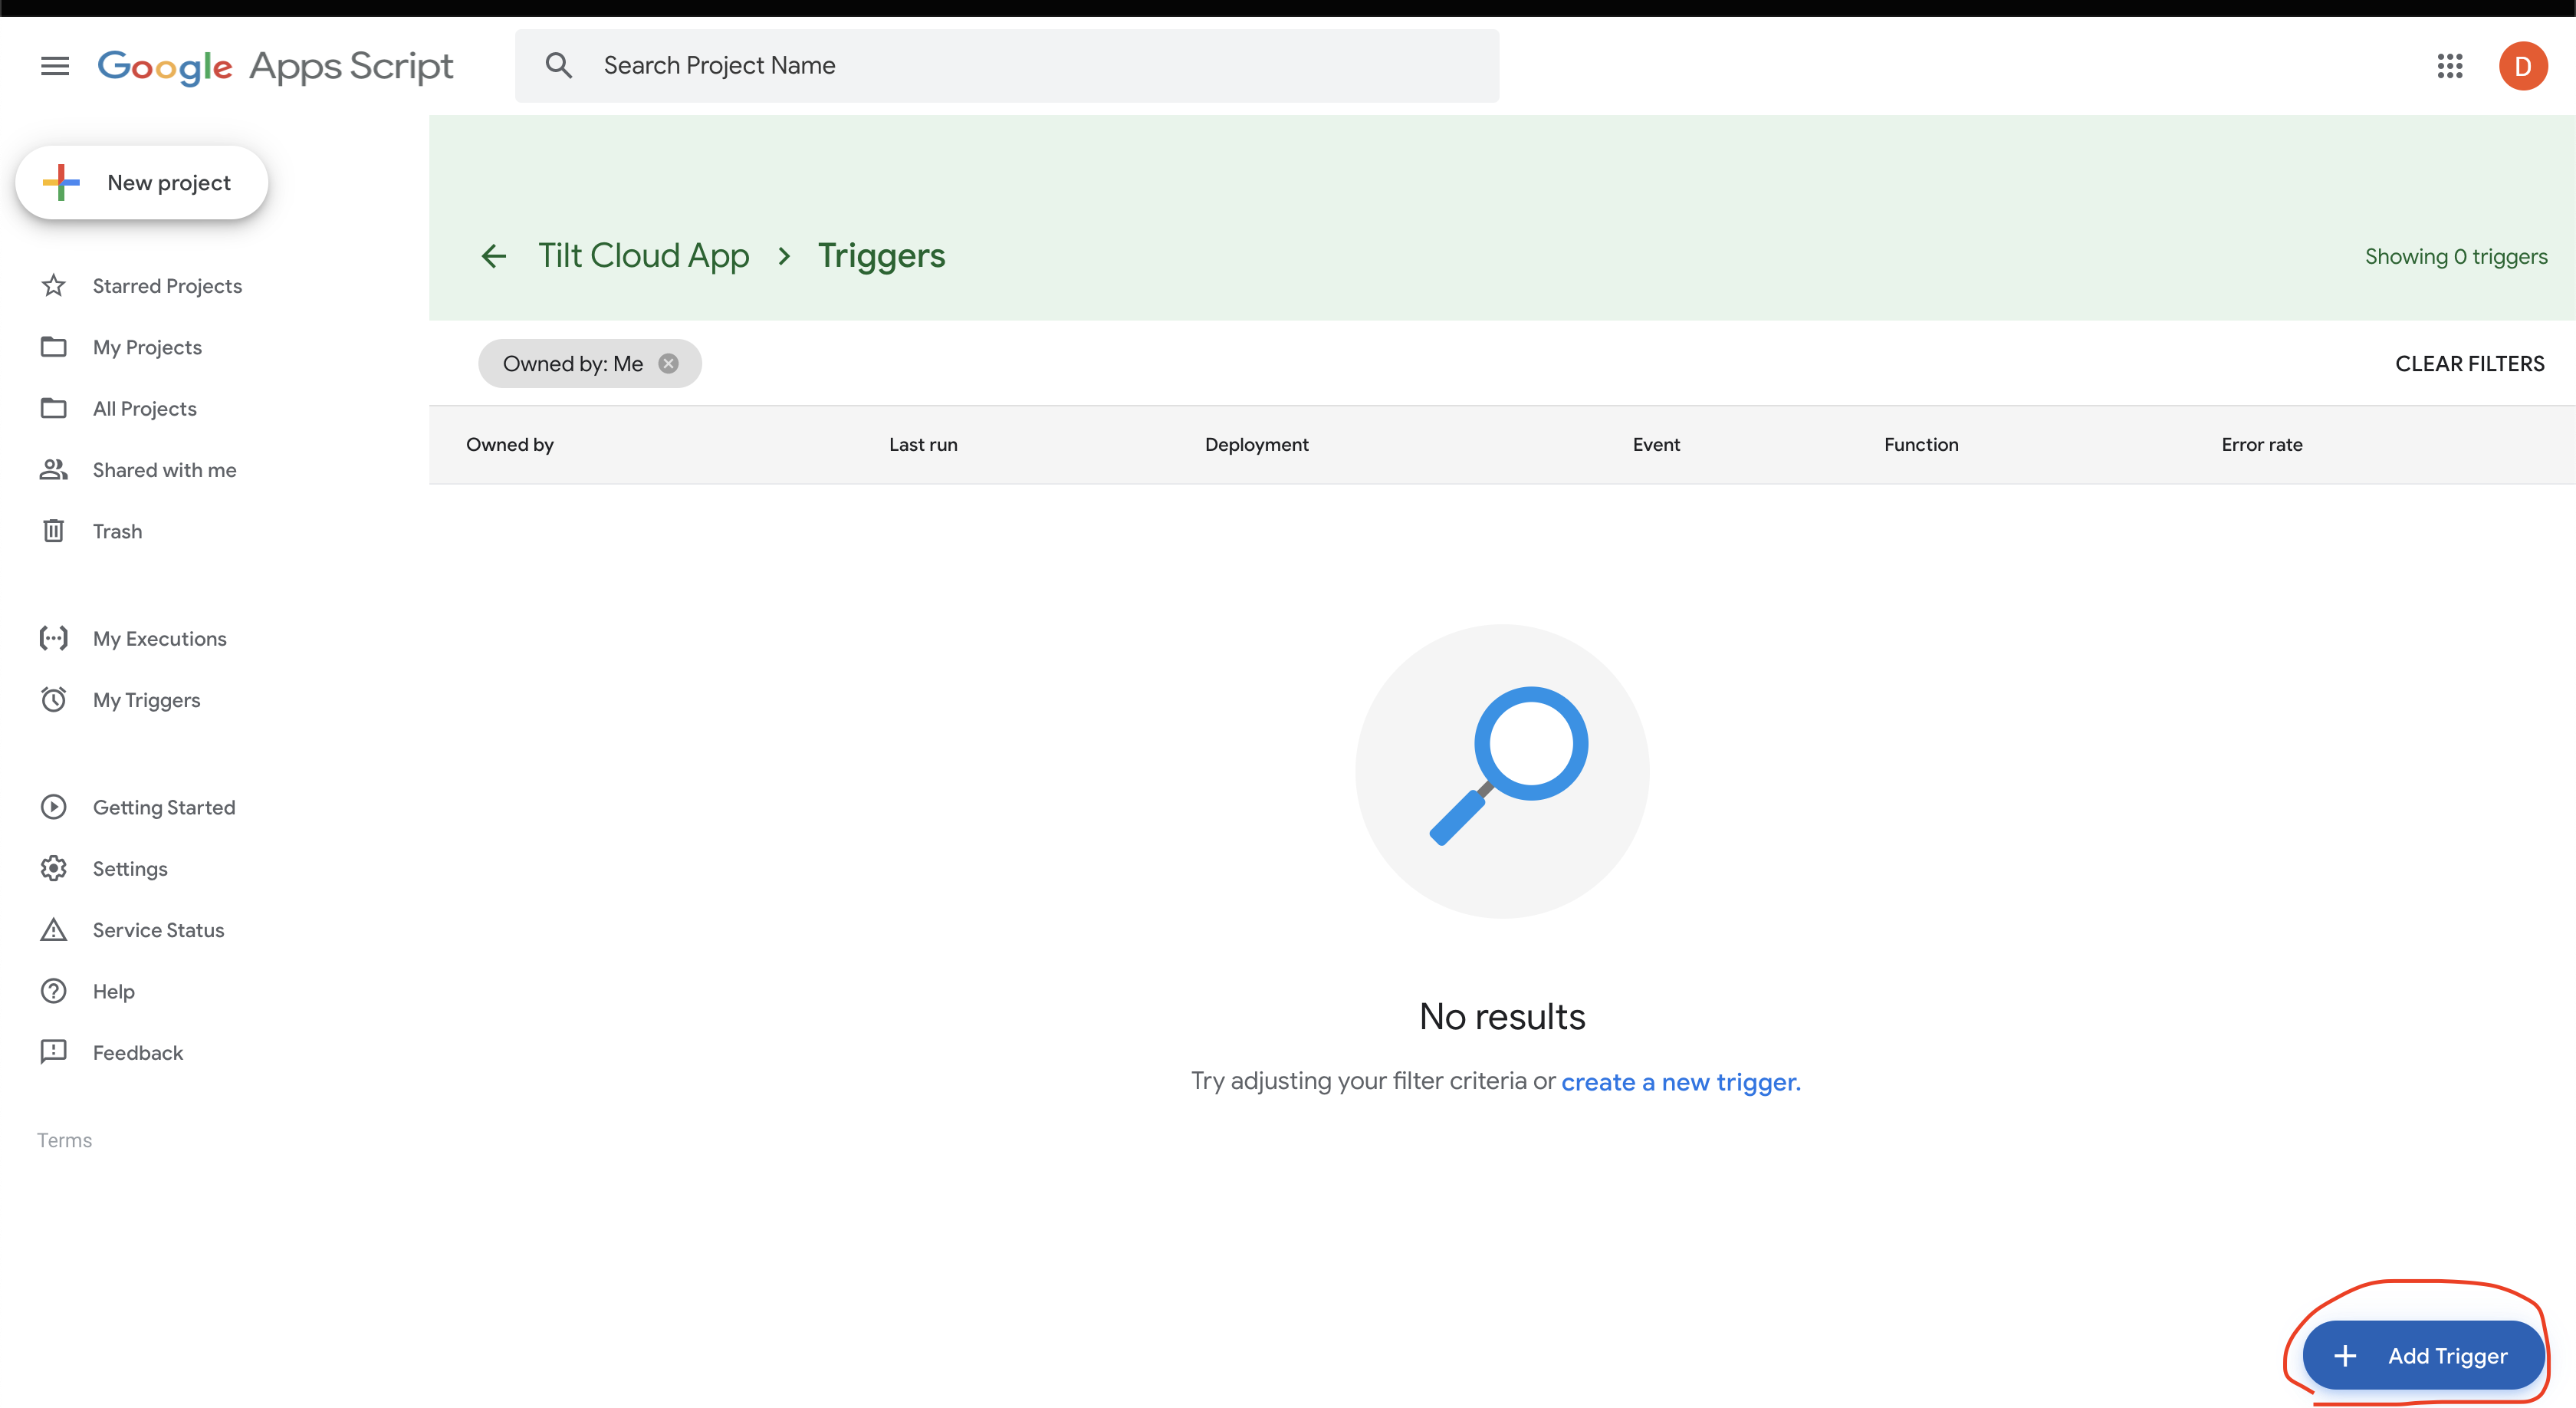Open Help
The image size is (2576, 1408).
114,991
